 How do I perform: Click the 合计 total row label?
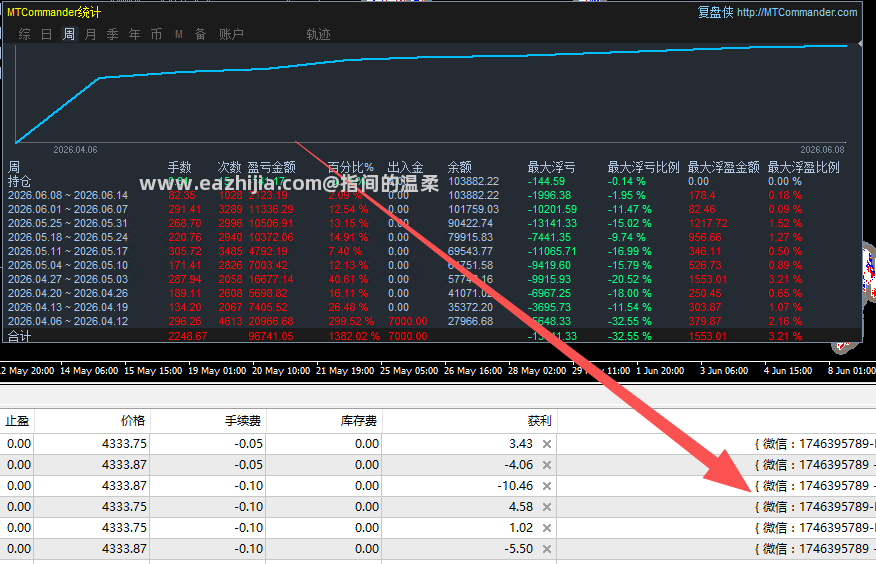click(x=20, y=336)
